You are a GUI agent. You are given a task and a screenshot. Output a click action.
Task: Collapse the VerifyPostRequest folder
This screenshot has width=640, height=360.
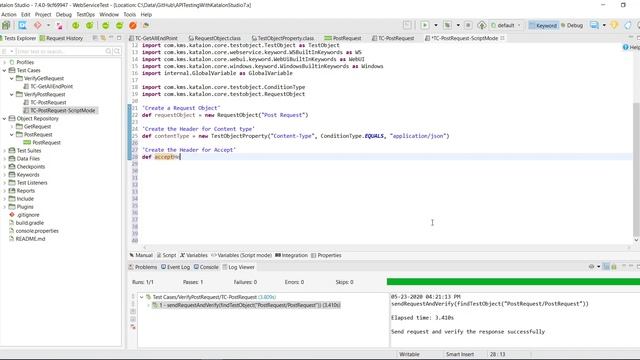[12, 94]
